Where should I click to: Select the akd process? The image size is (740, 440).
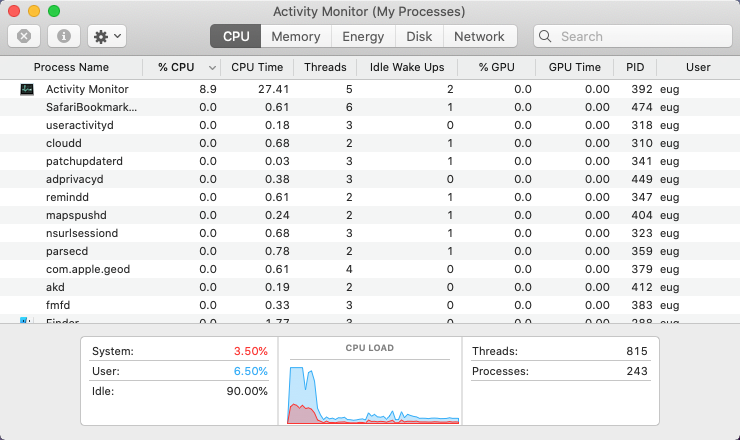(370, 287)
